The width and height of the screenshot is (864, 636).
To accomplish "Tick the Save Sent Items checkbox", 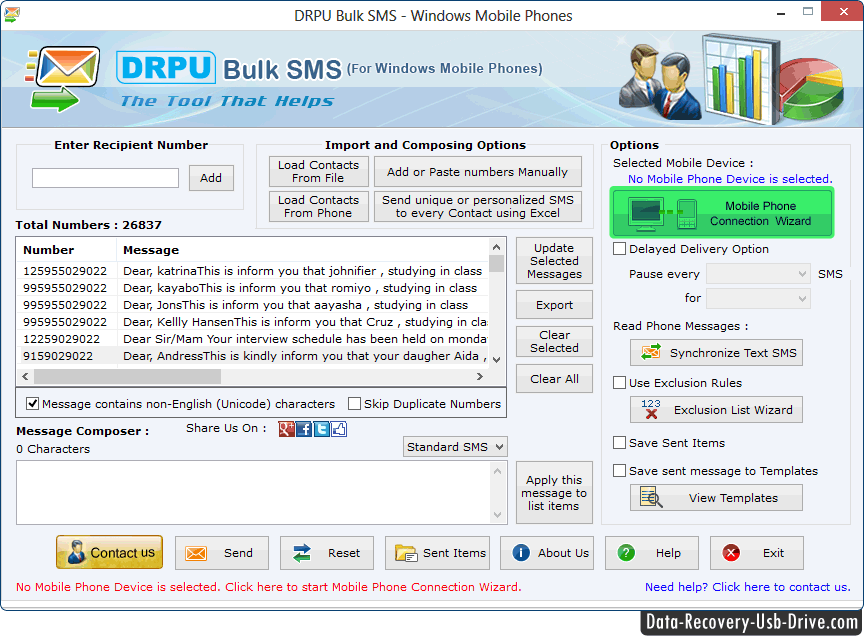I will (619, 443).
